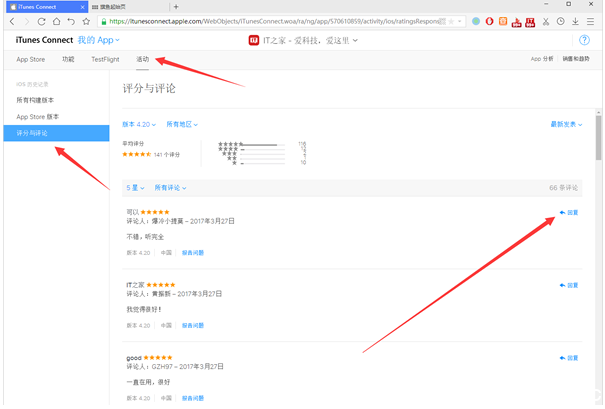Select the 活动 tab

[x=142, y=59]
